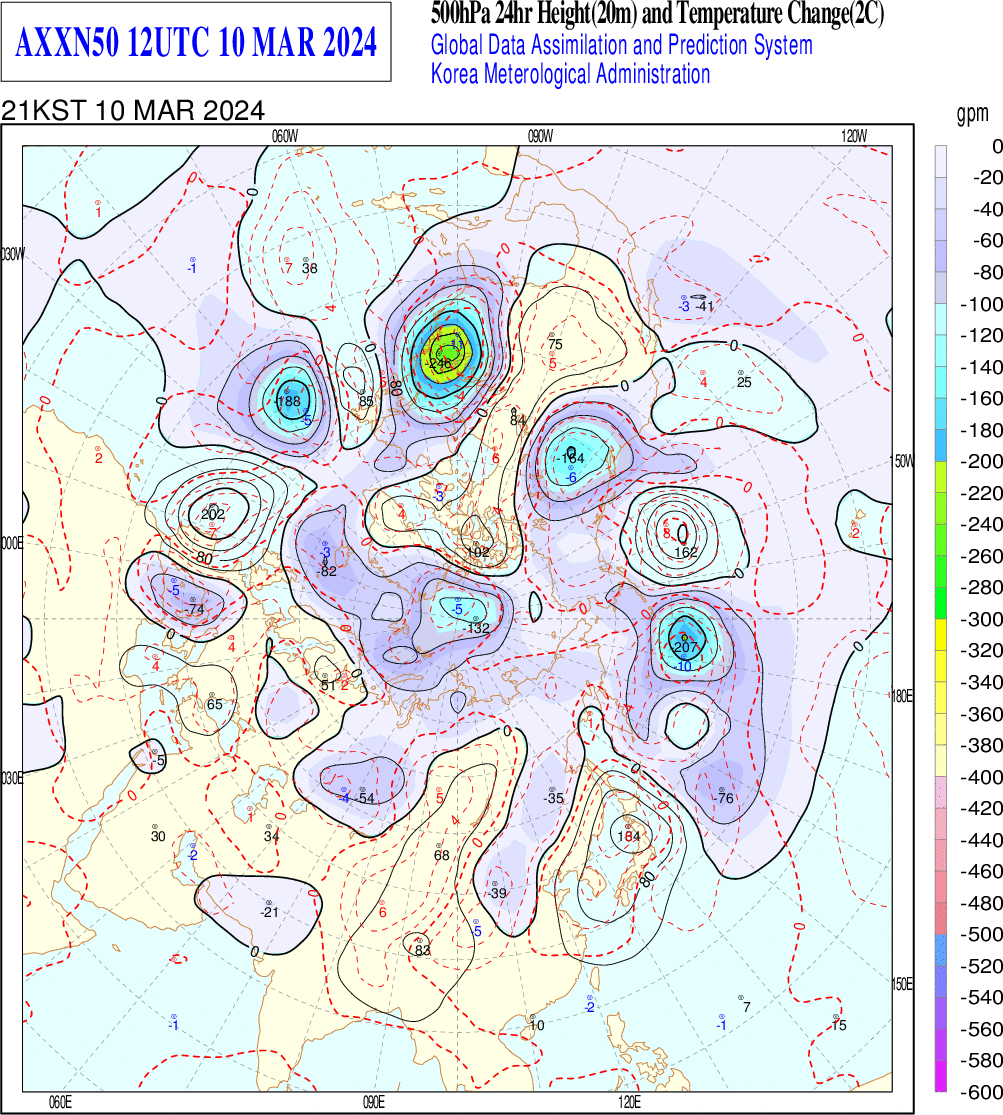
Task: Click the 060W longitude label
Action: click(x=285, y=137)
